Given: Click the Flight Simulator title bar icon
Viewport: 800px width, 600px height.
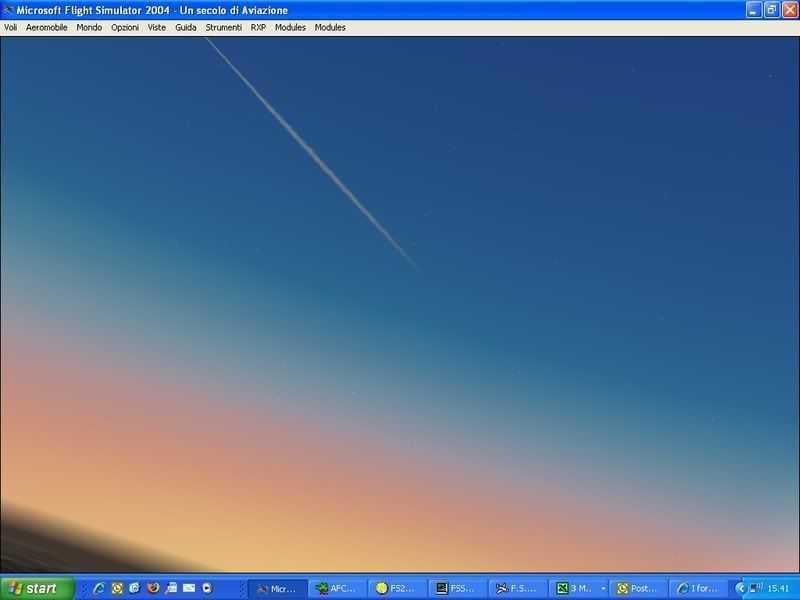Looking at the screenshot, I should [x=8, y=10].
